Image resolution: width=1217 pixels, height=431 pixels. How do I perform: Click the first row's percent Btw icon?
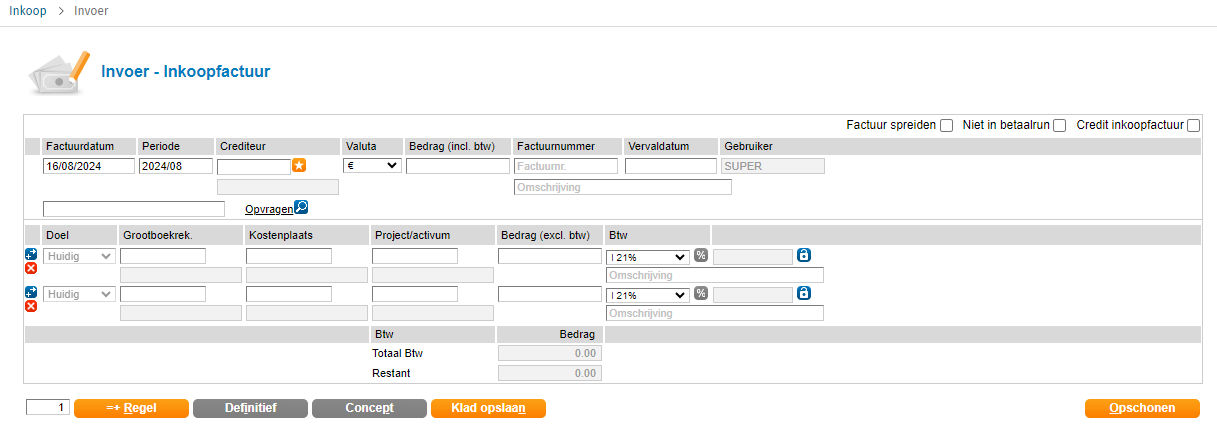701,256
